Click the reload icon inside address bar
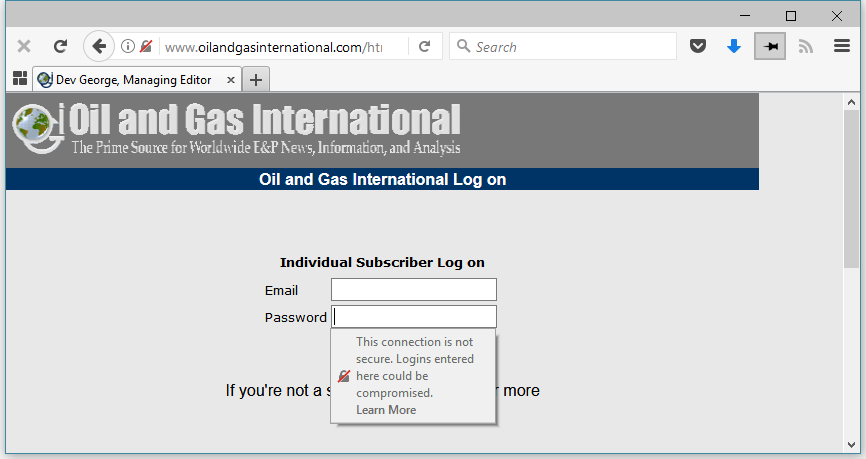 coord(424,46)
